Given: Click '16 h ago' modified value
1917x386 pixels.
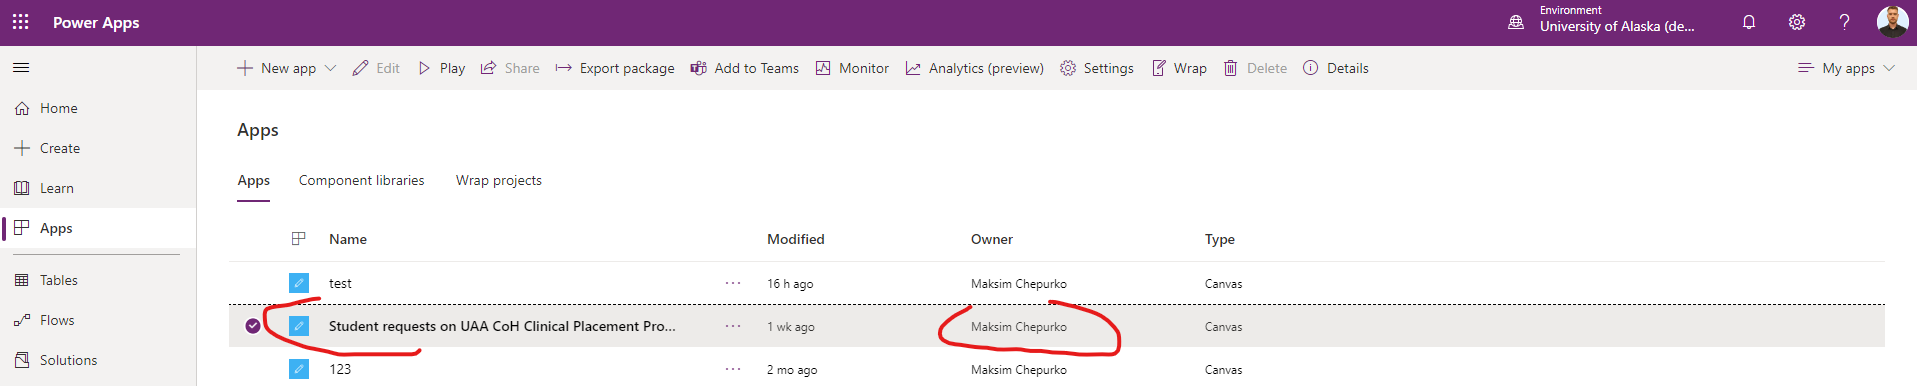Looking at the screenshot, I should [x=790, y=284].
